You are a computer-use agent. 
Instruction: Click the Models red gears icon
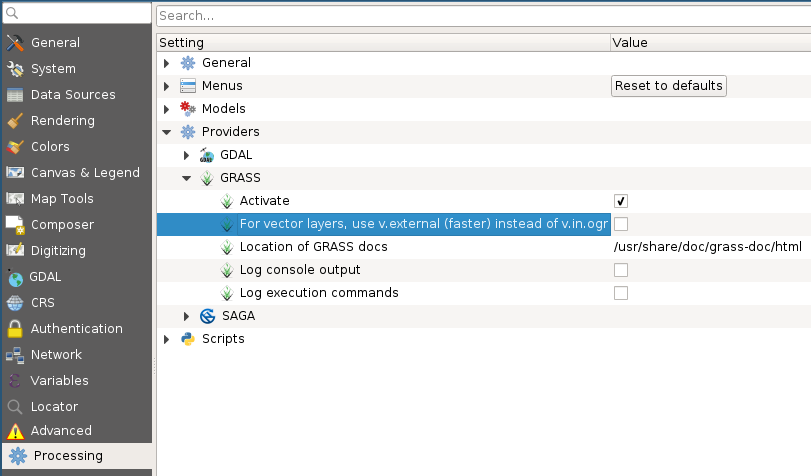tap(188, 109)
